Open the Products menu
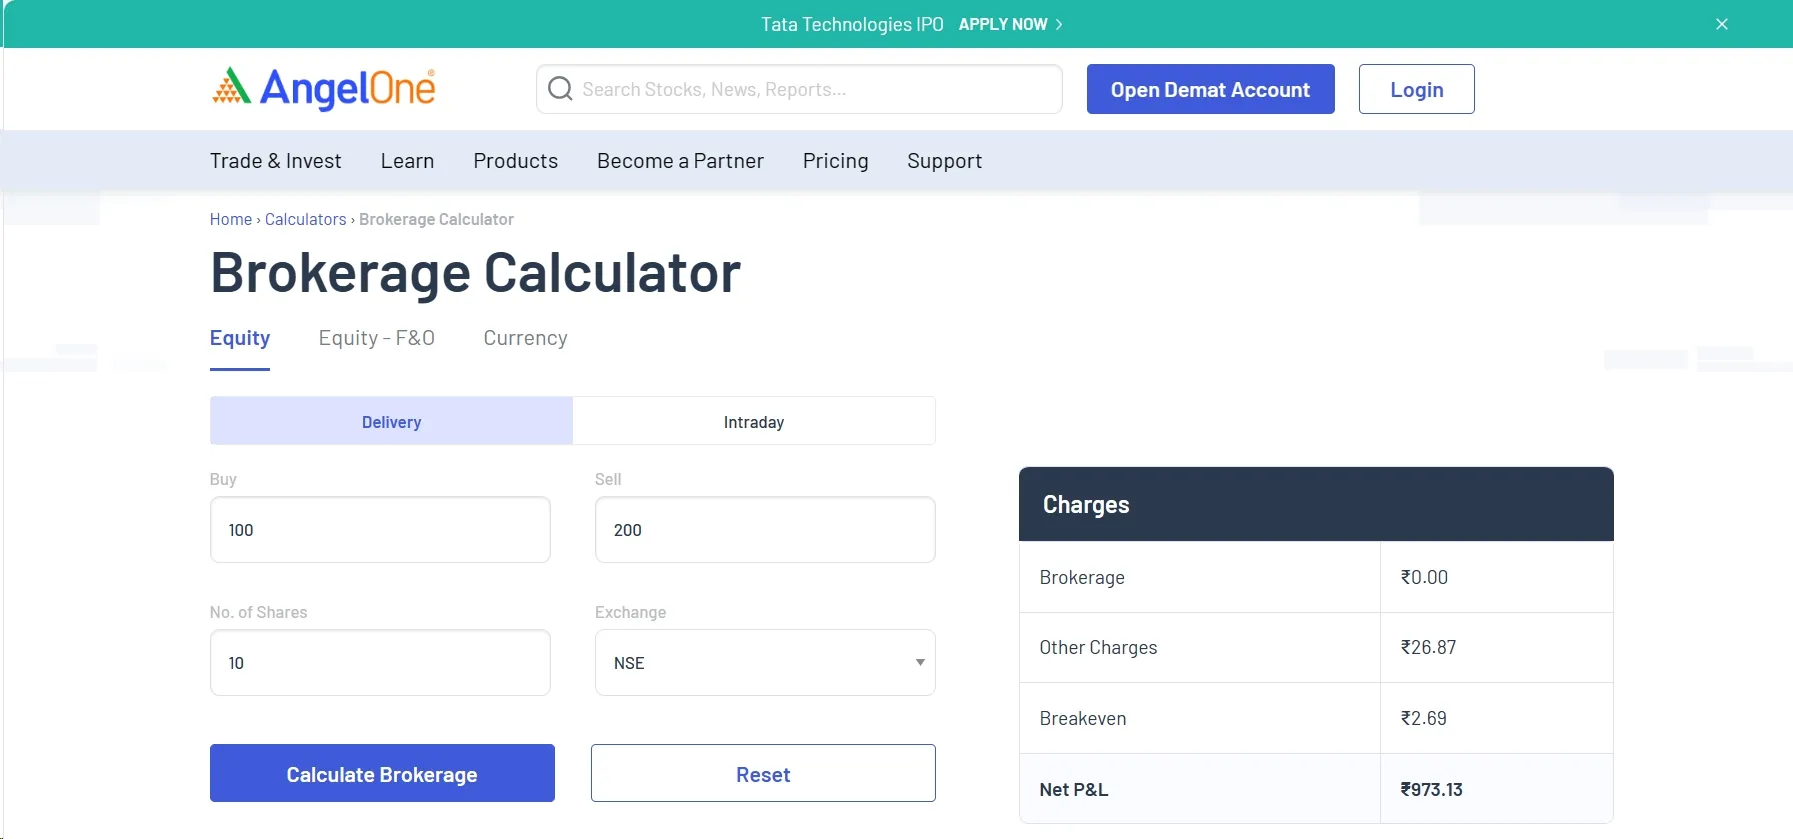The height and width of the screenshot is (839, 1793). 516,161
